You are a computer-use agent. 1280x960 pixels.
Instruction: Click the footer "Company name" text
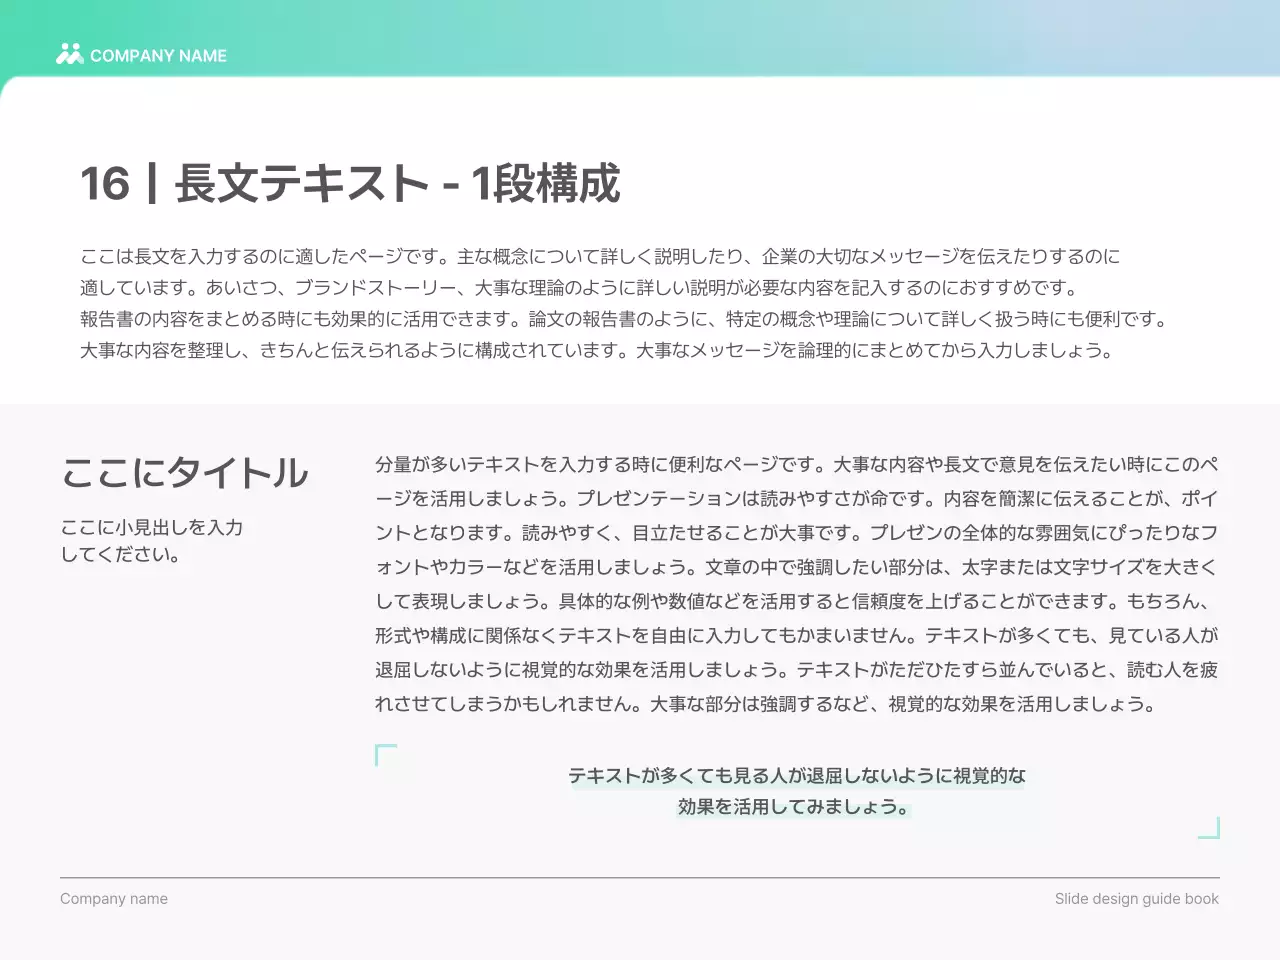coord(114,898)
